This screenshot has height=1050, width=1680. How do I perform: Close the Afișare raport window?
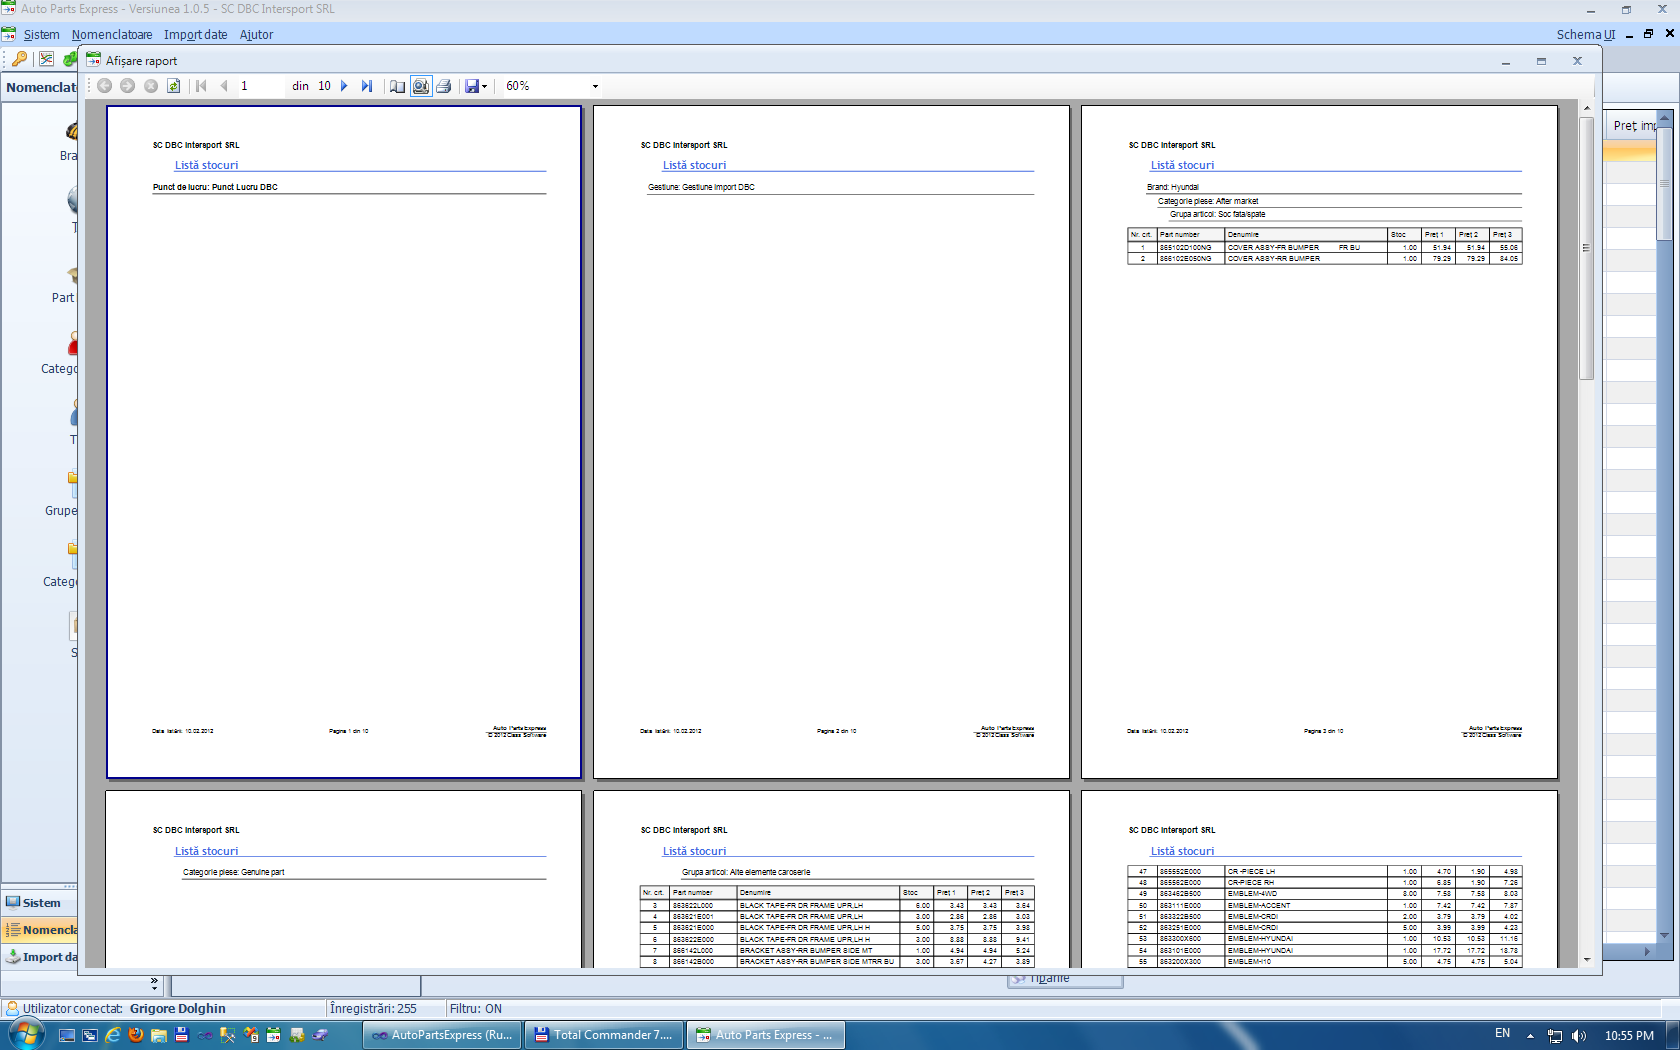click(1578, 61)
